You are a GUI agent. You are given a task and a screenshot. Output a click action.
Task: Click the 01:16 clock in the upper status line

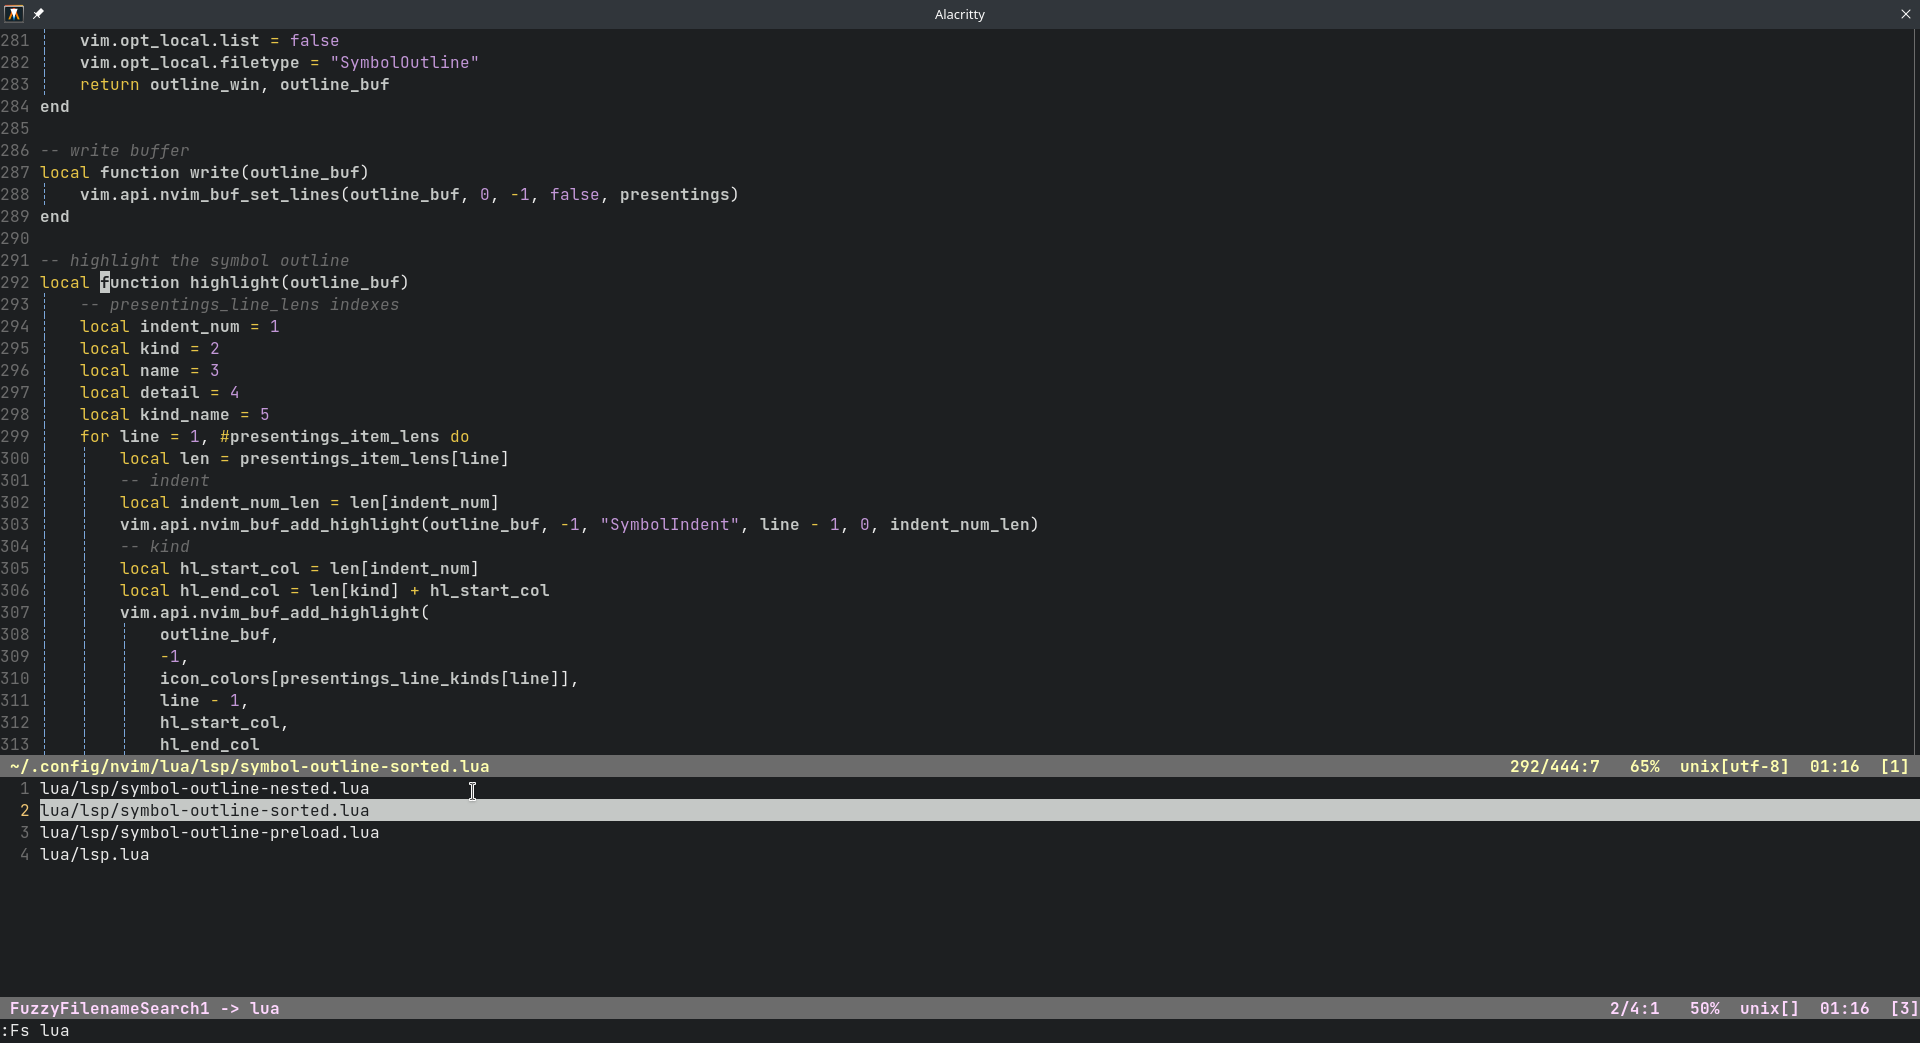pos(1834,767)
